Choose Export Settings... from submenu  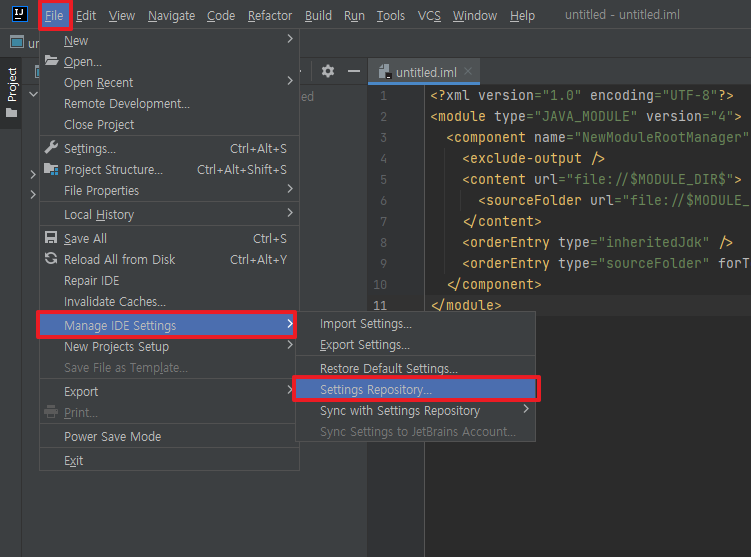(415, 345)
